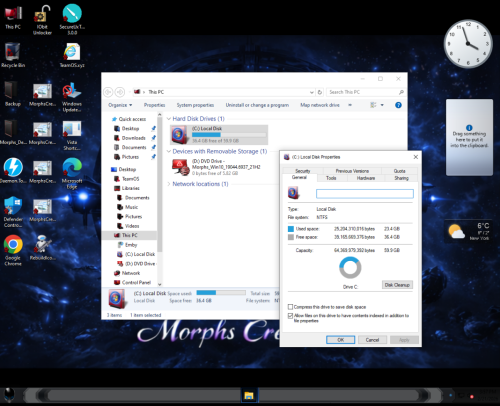
Task: Click OK in Local Disk Properties
Action: click(x=340, y=340)
